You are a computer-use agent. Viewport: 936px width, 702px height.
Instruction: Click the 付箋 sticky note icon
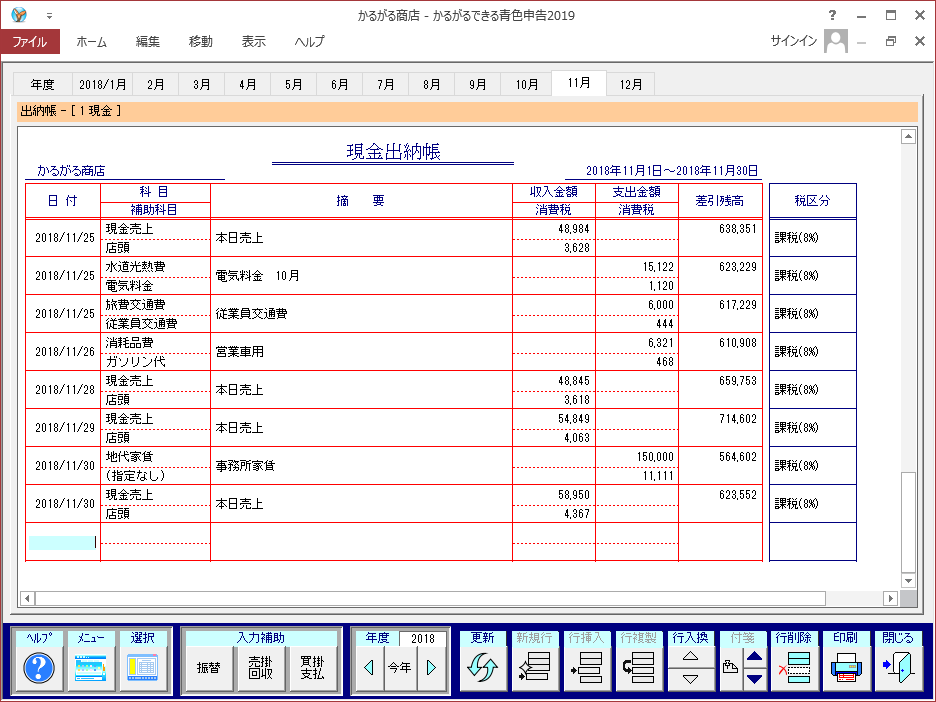point(730,668)
